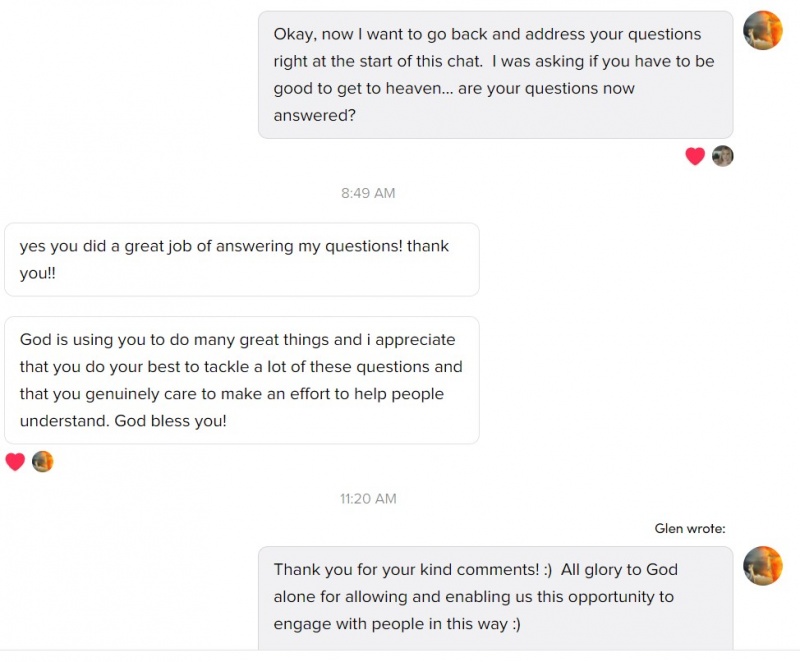Click Glen's avatar beside the thank you reply
Image resolution: width=800 pixels, height=662 pixels.
[763, 565]
